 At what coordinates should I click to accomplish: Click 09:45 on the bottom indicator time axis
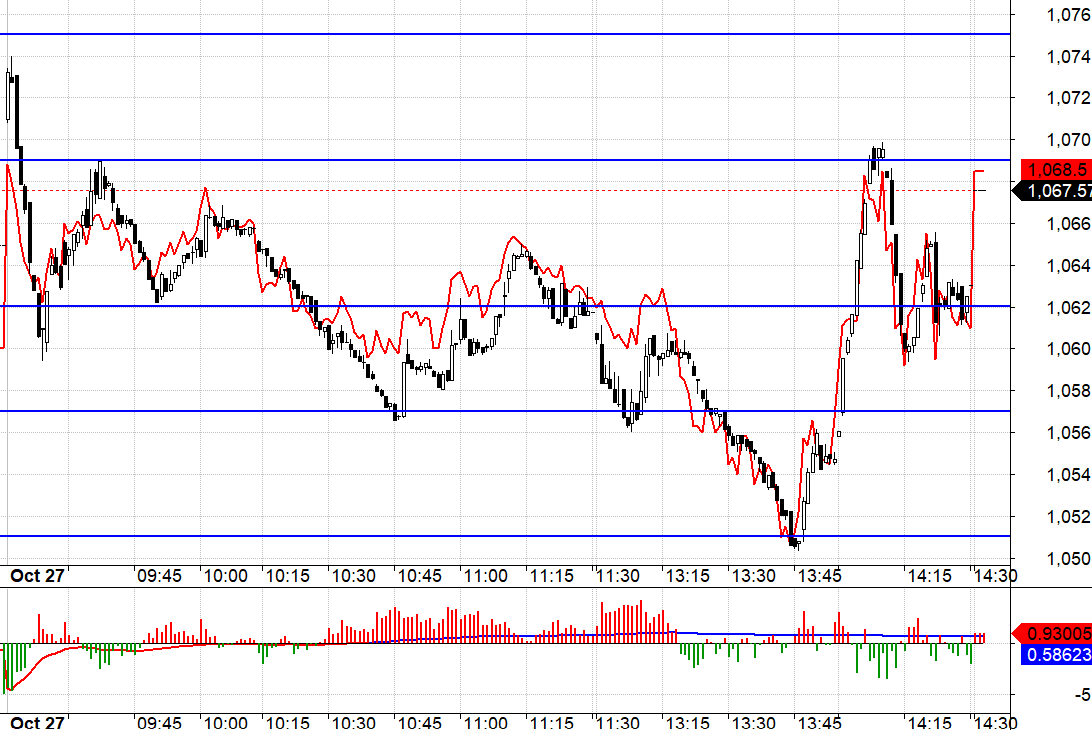[x=159, y=722]
